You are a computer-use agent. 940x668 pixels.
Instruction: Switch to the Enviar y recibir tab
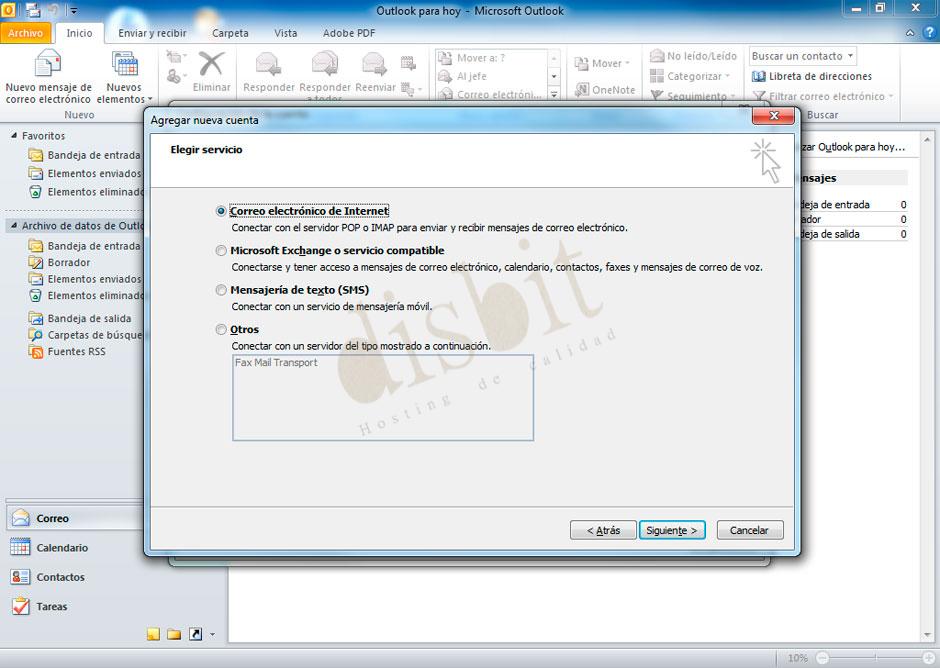[152, 33]
